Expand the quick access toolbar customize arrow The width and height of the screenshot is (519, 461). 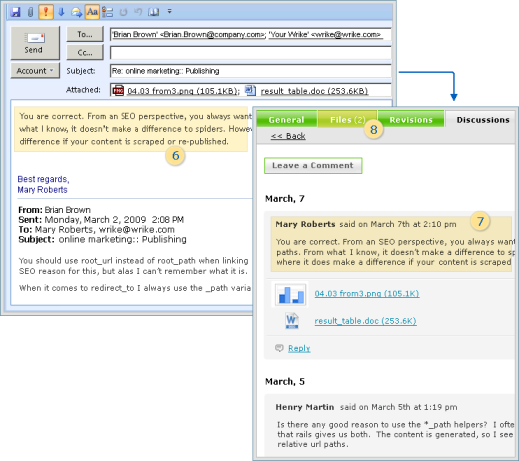[x=169, y=12]
